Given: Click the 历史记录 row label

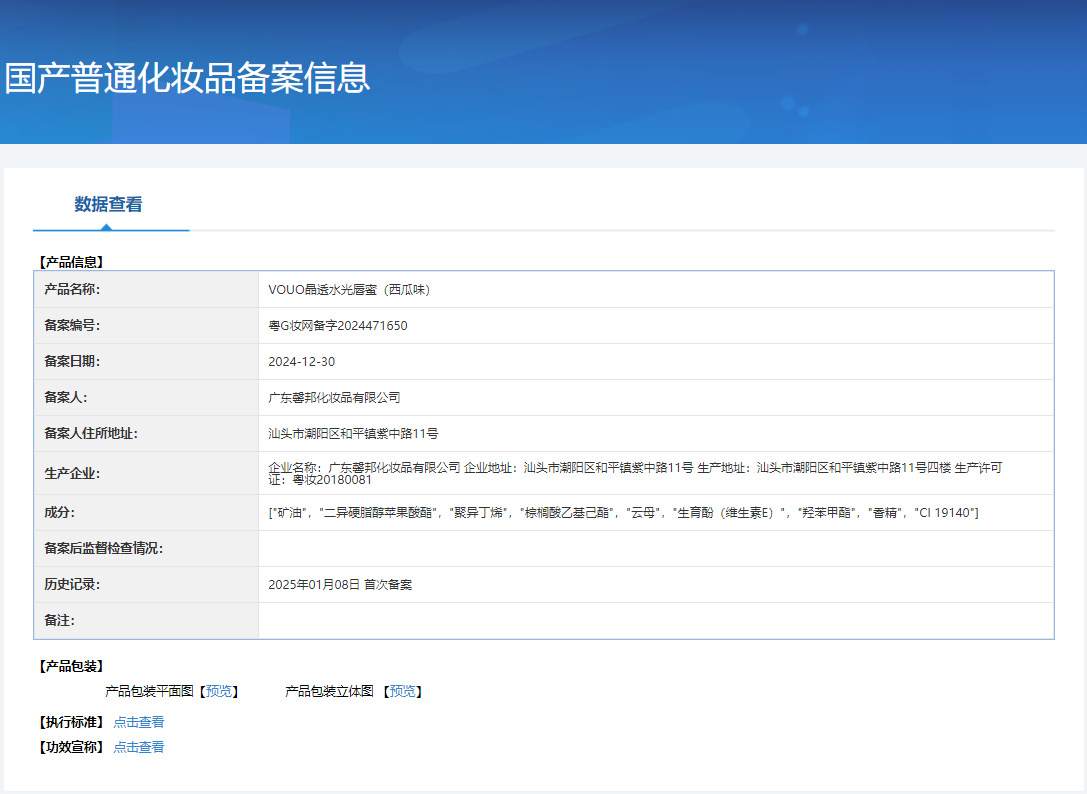Looking at the screenshot, I should (x=72, y=585).
